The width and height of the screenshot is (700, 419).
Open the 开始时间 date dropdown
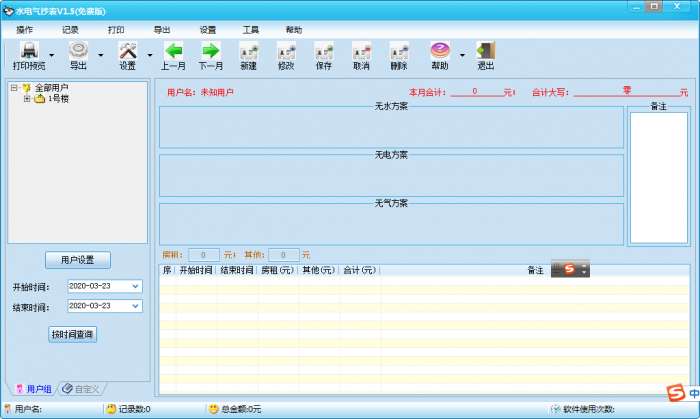[136, 287]
